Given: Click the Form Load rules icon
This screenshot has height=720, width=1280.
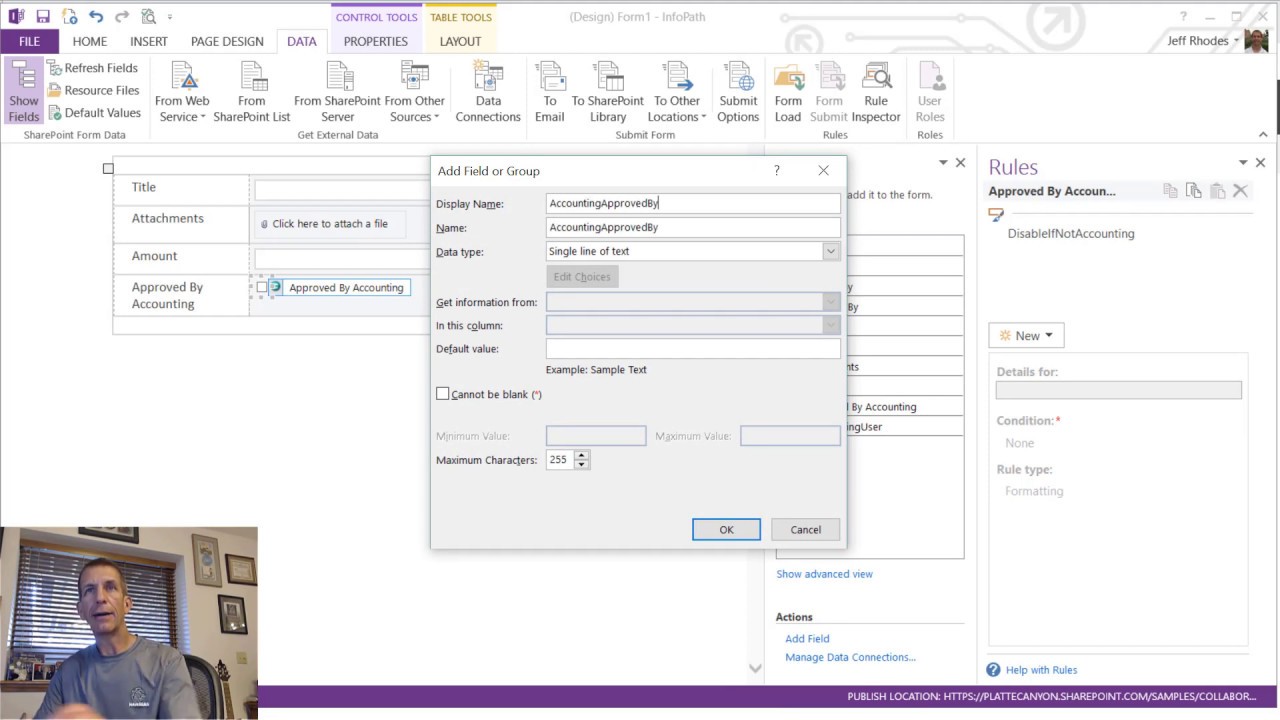Looking at the screenshot, I should click(788, 92).
